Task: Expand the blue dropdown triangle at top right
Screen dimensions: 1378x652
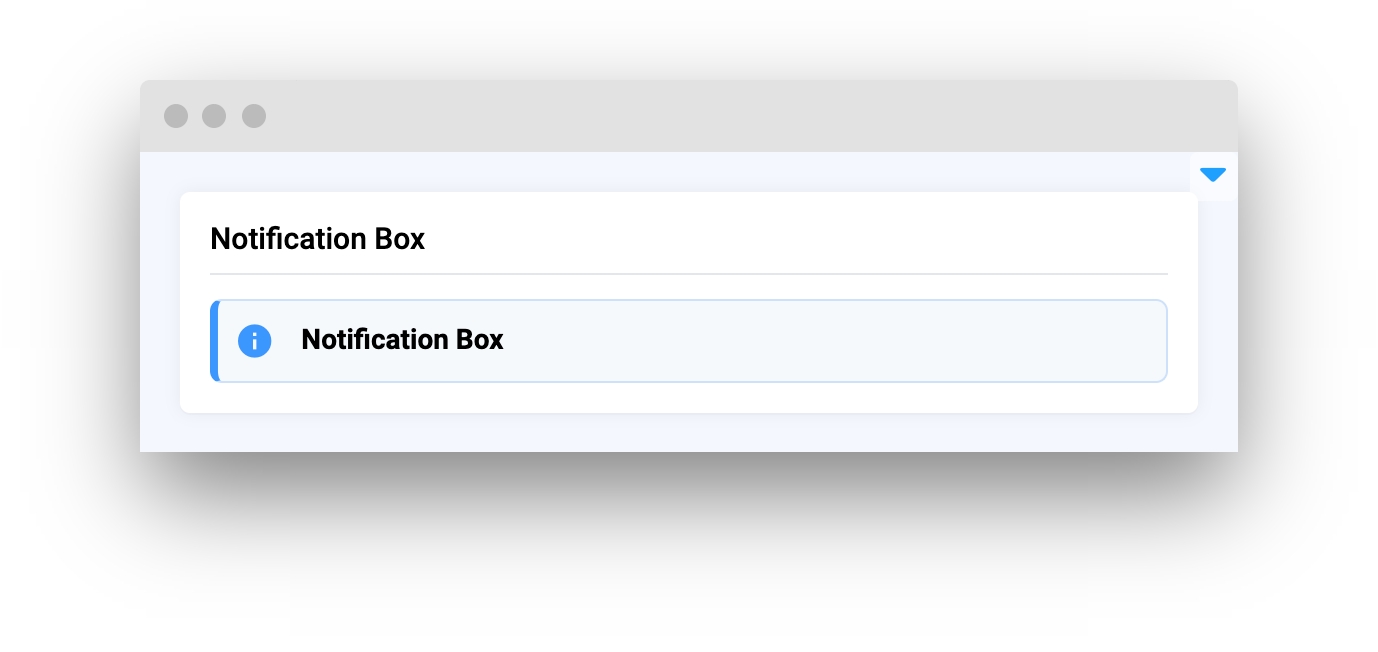Action: (1212, 175)
